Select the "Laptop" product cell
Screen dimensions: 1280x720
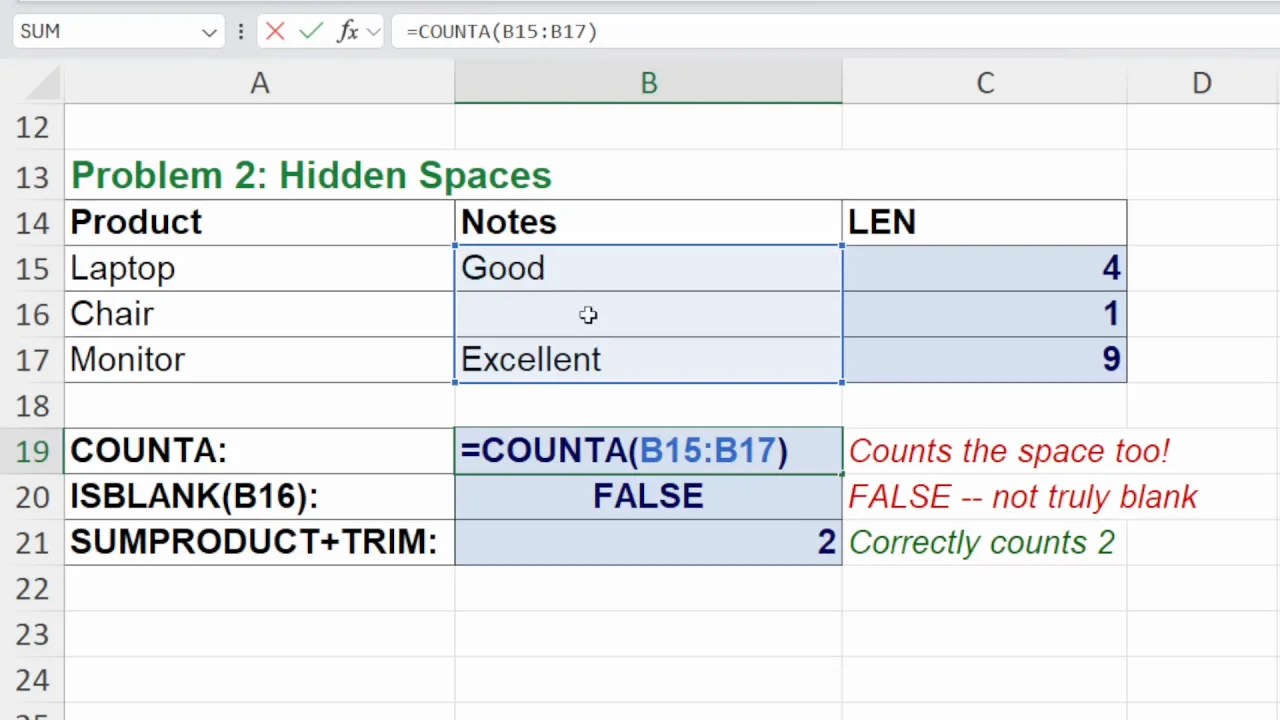(259, 268)
